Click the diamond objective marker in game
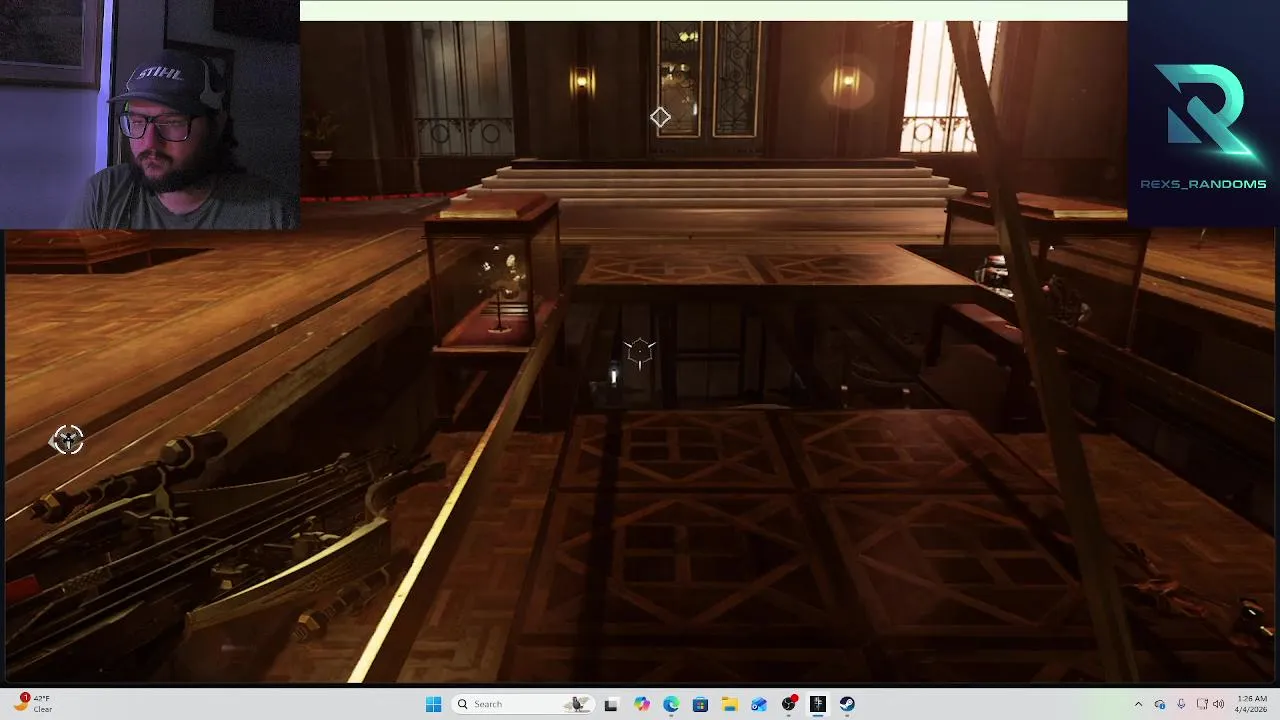Viewport: 1280px width, 720px height. coord(660,118)
